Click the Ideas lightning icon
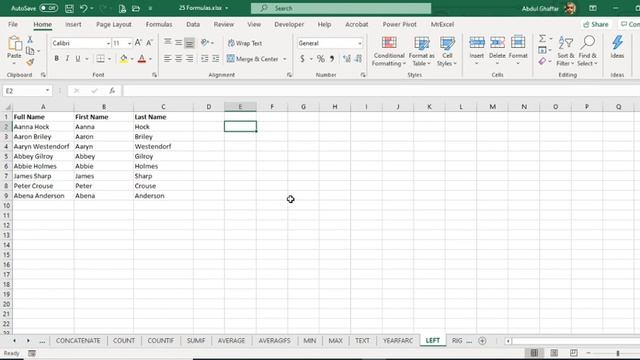Image resolution: width=640 pixels, height=360 pixels. pos(617,42)
